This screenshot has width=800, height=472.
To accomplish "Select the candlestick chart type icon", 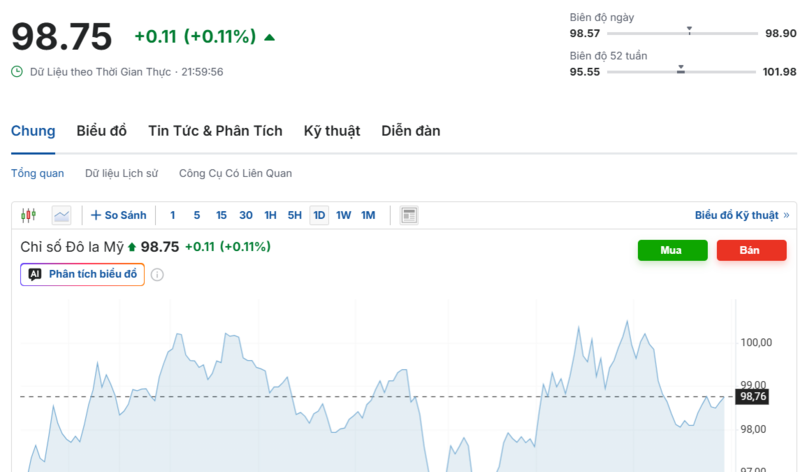I will 28,215.
